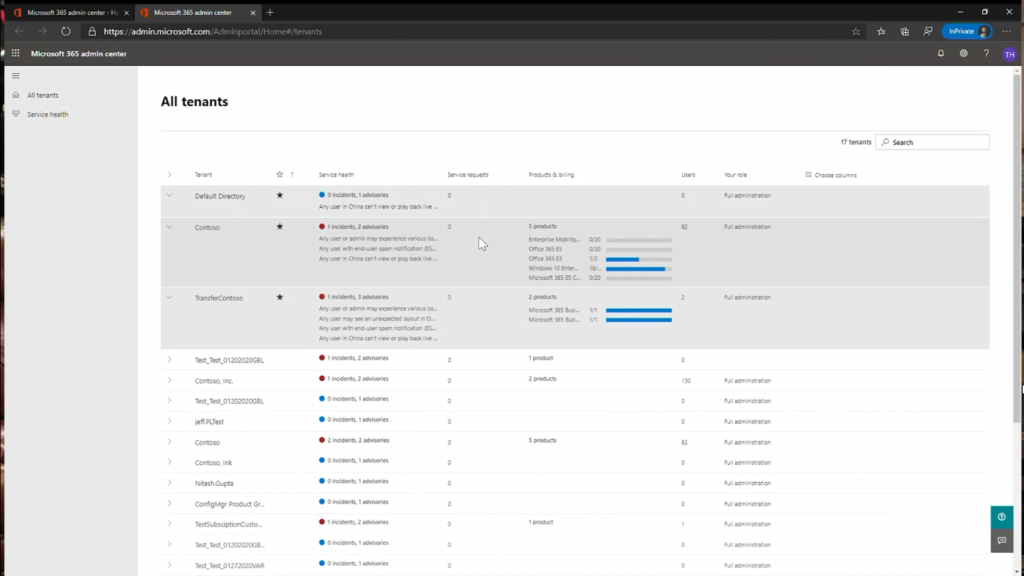Expand the ConfigMgr Product Gr... row
Screen dimensions: 1024x576
point(169,504)
